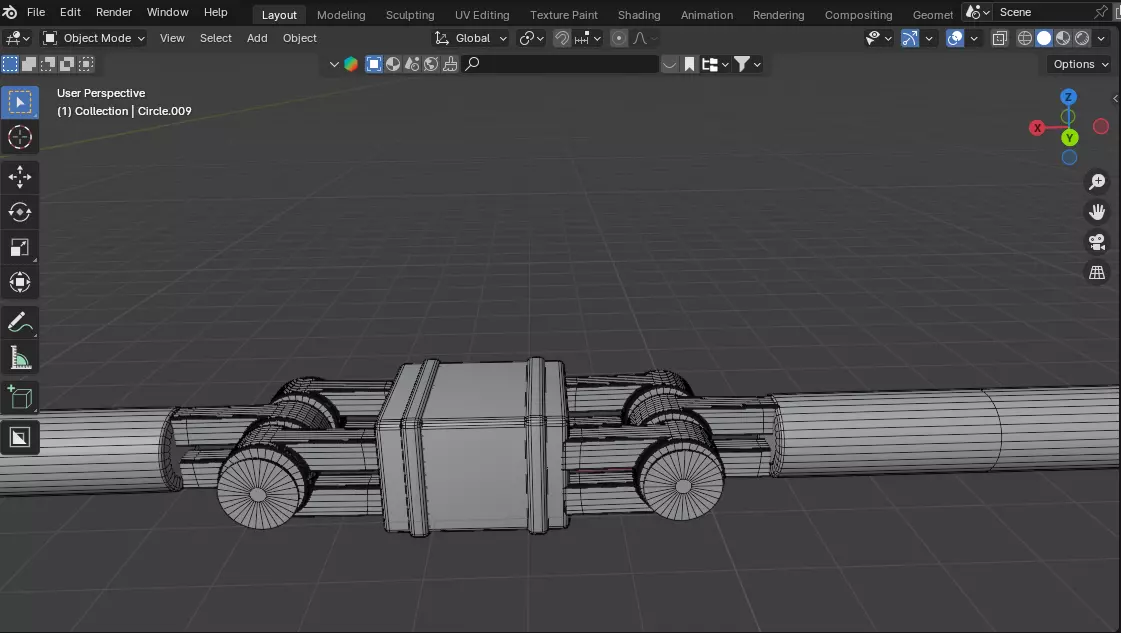Switch perspective/orthographic with grid icon
The width and height of the screenshot is (1121, 633).
1097,273
